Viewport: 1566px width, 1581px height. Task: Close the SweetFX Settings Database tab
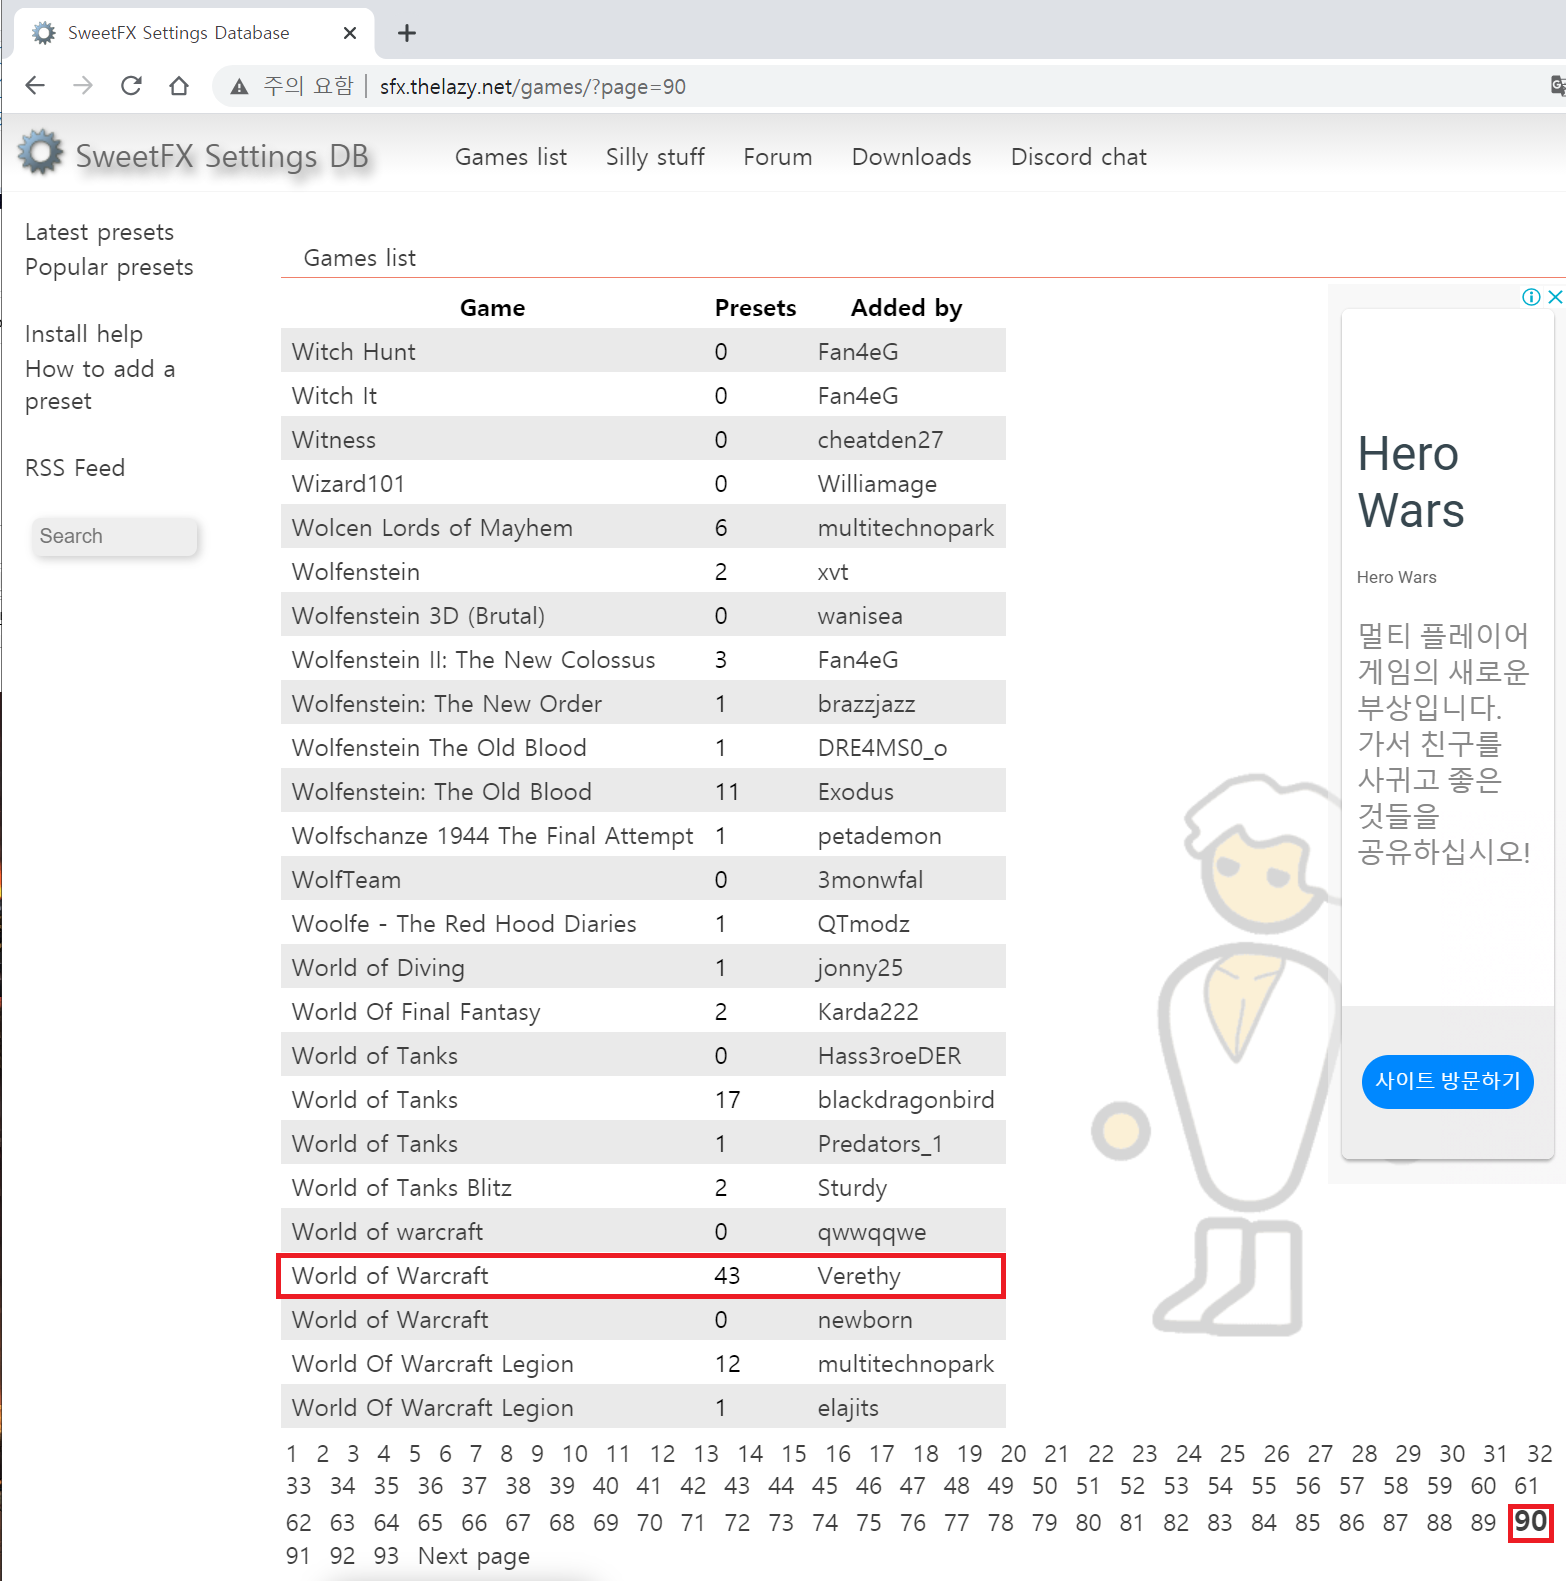pyautogui.click(x=350, y=33)
